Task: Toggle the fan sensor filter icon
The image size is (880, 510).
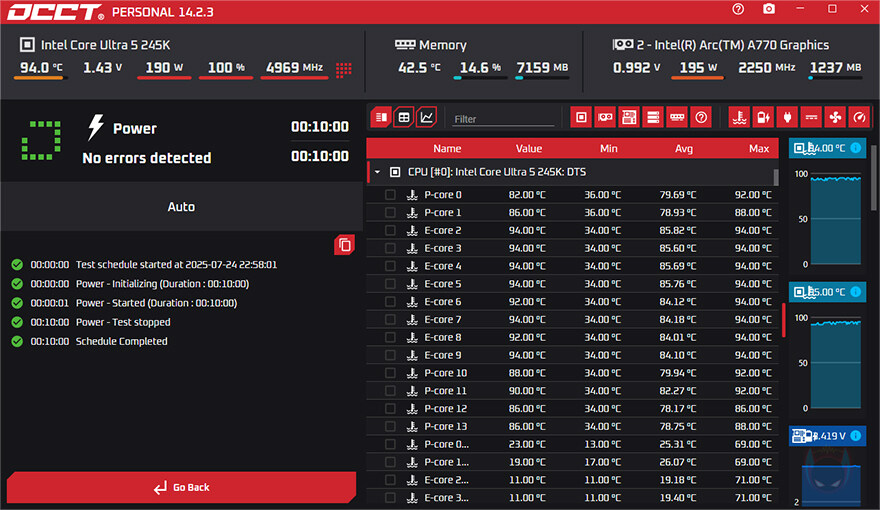Action: click(x=836, y=117)
